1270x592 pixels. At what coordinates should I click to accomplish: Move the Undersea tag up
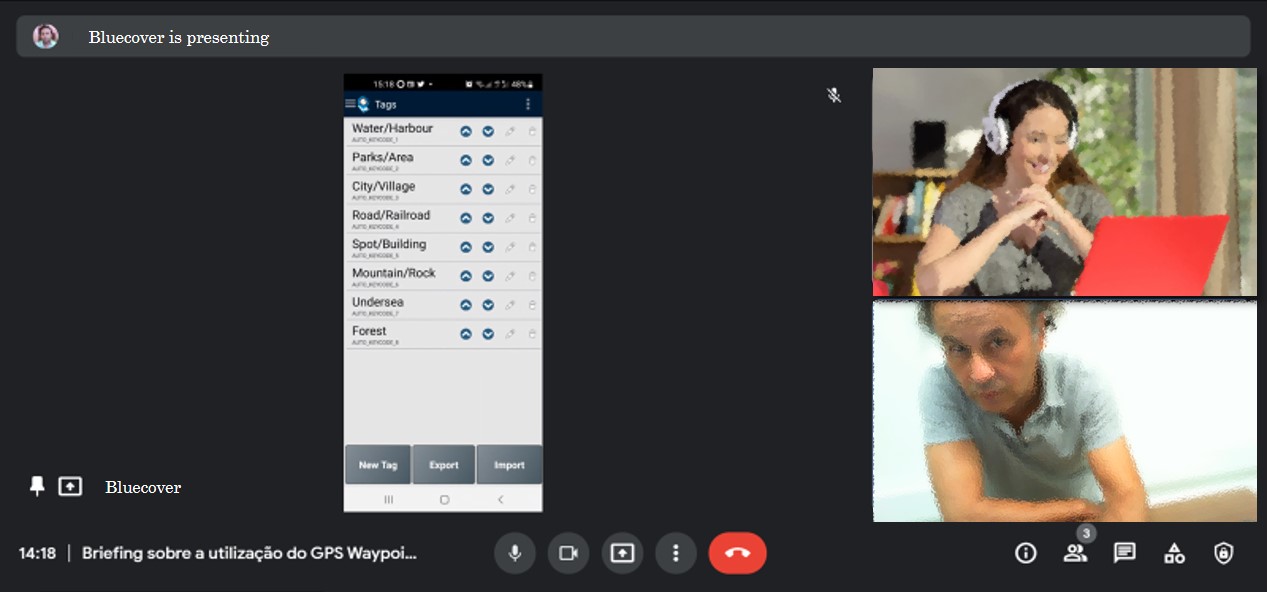click(466, 305)
